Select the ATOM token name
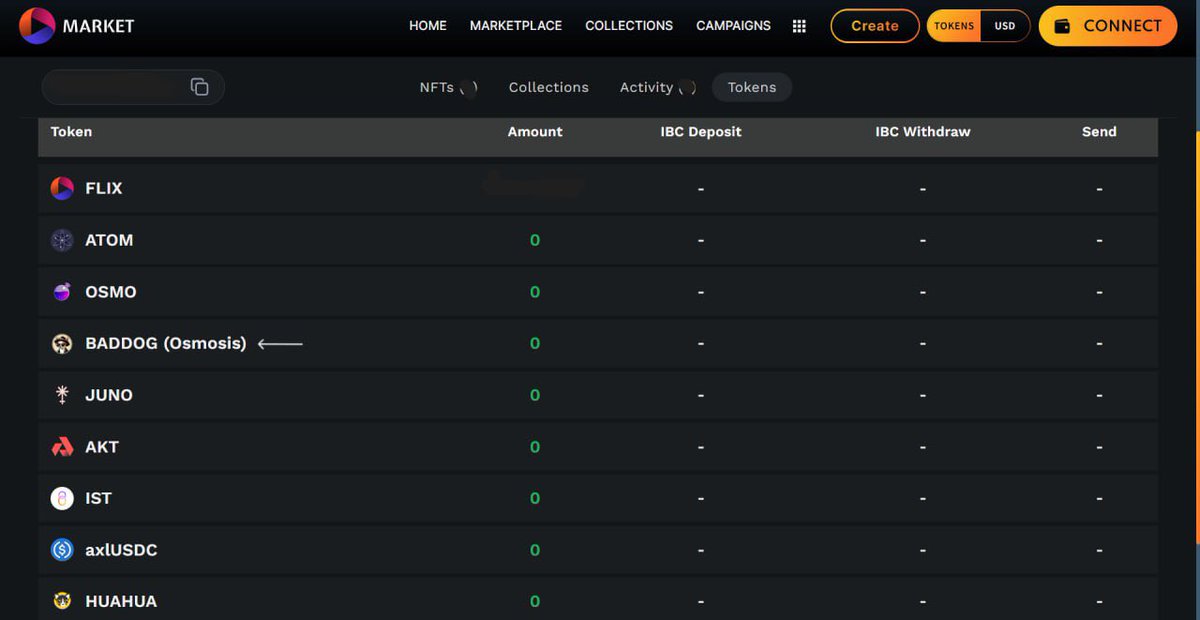1200x620 pixels. [109, 240]
